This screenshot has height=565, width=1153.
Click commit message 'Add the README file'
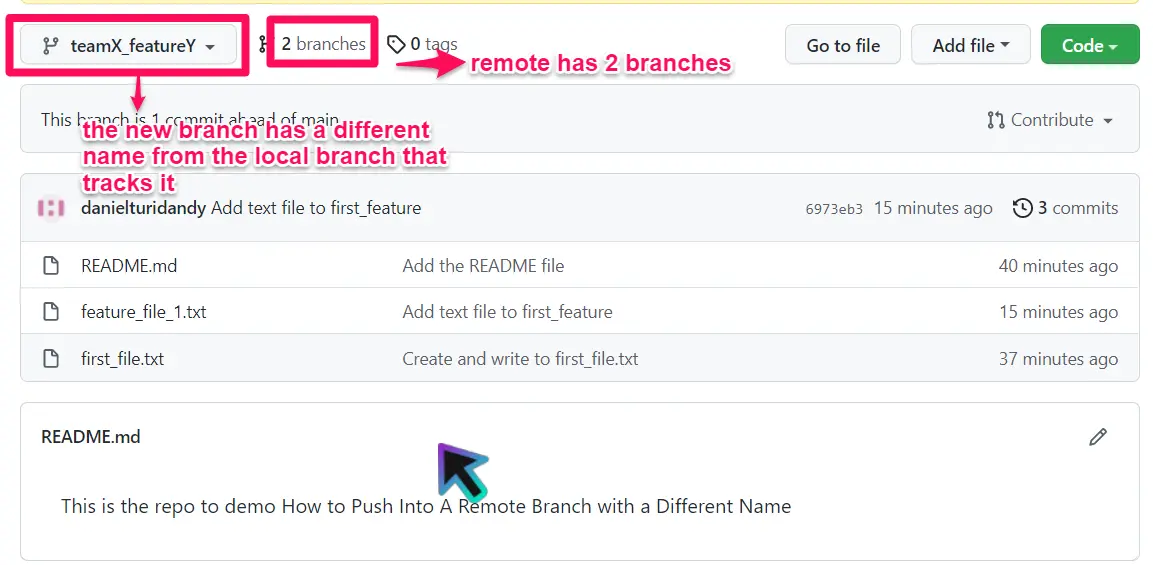click(483, 266)
